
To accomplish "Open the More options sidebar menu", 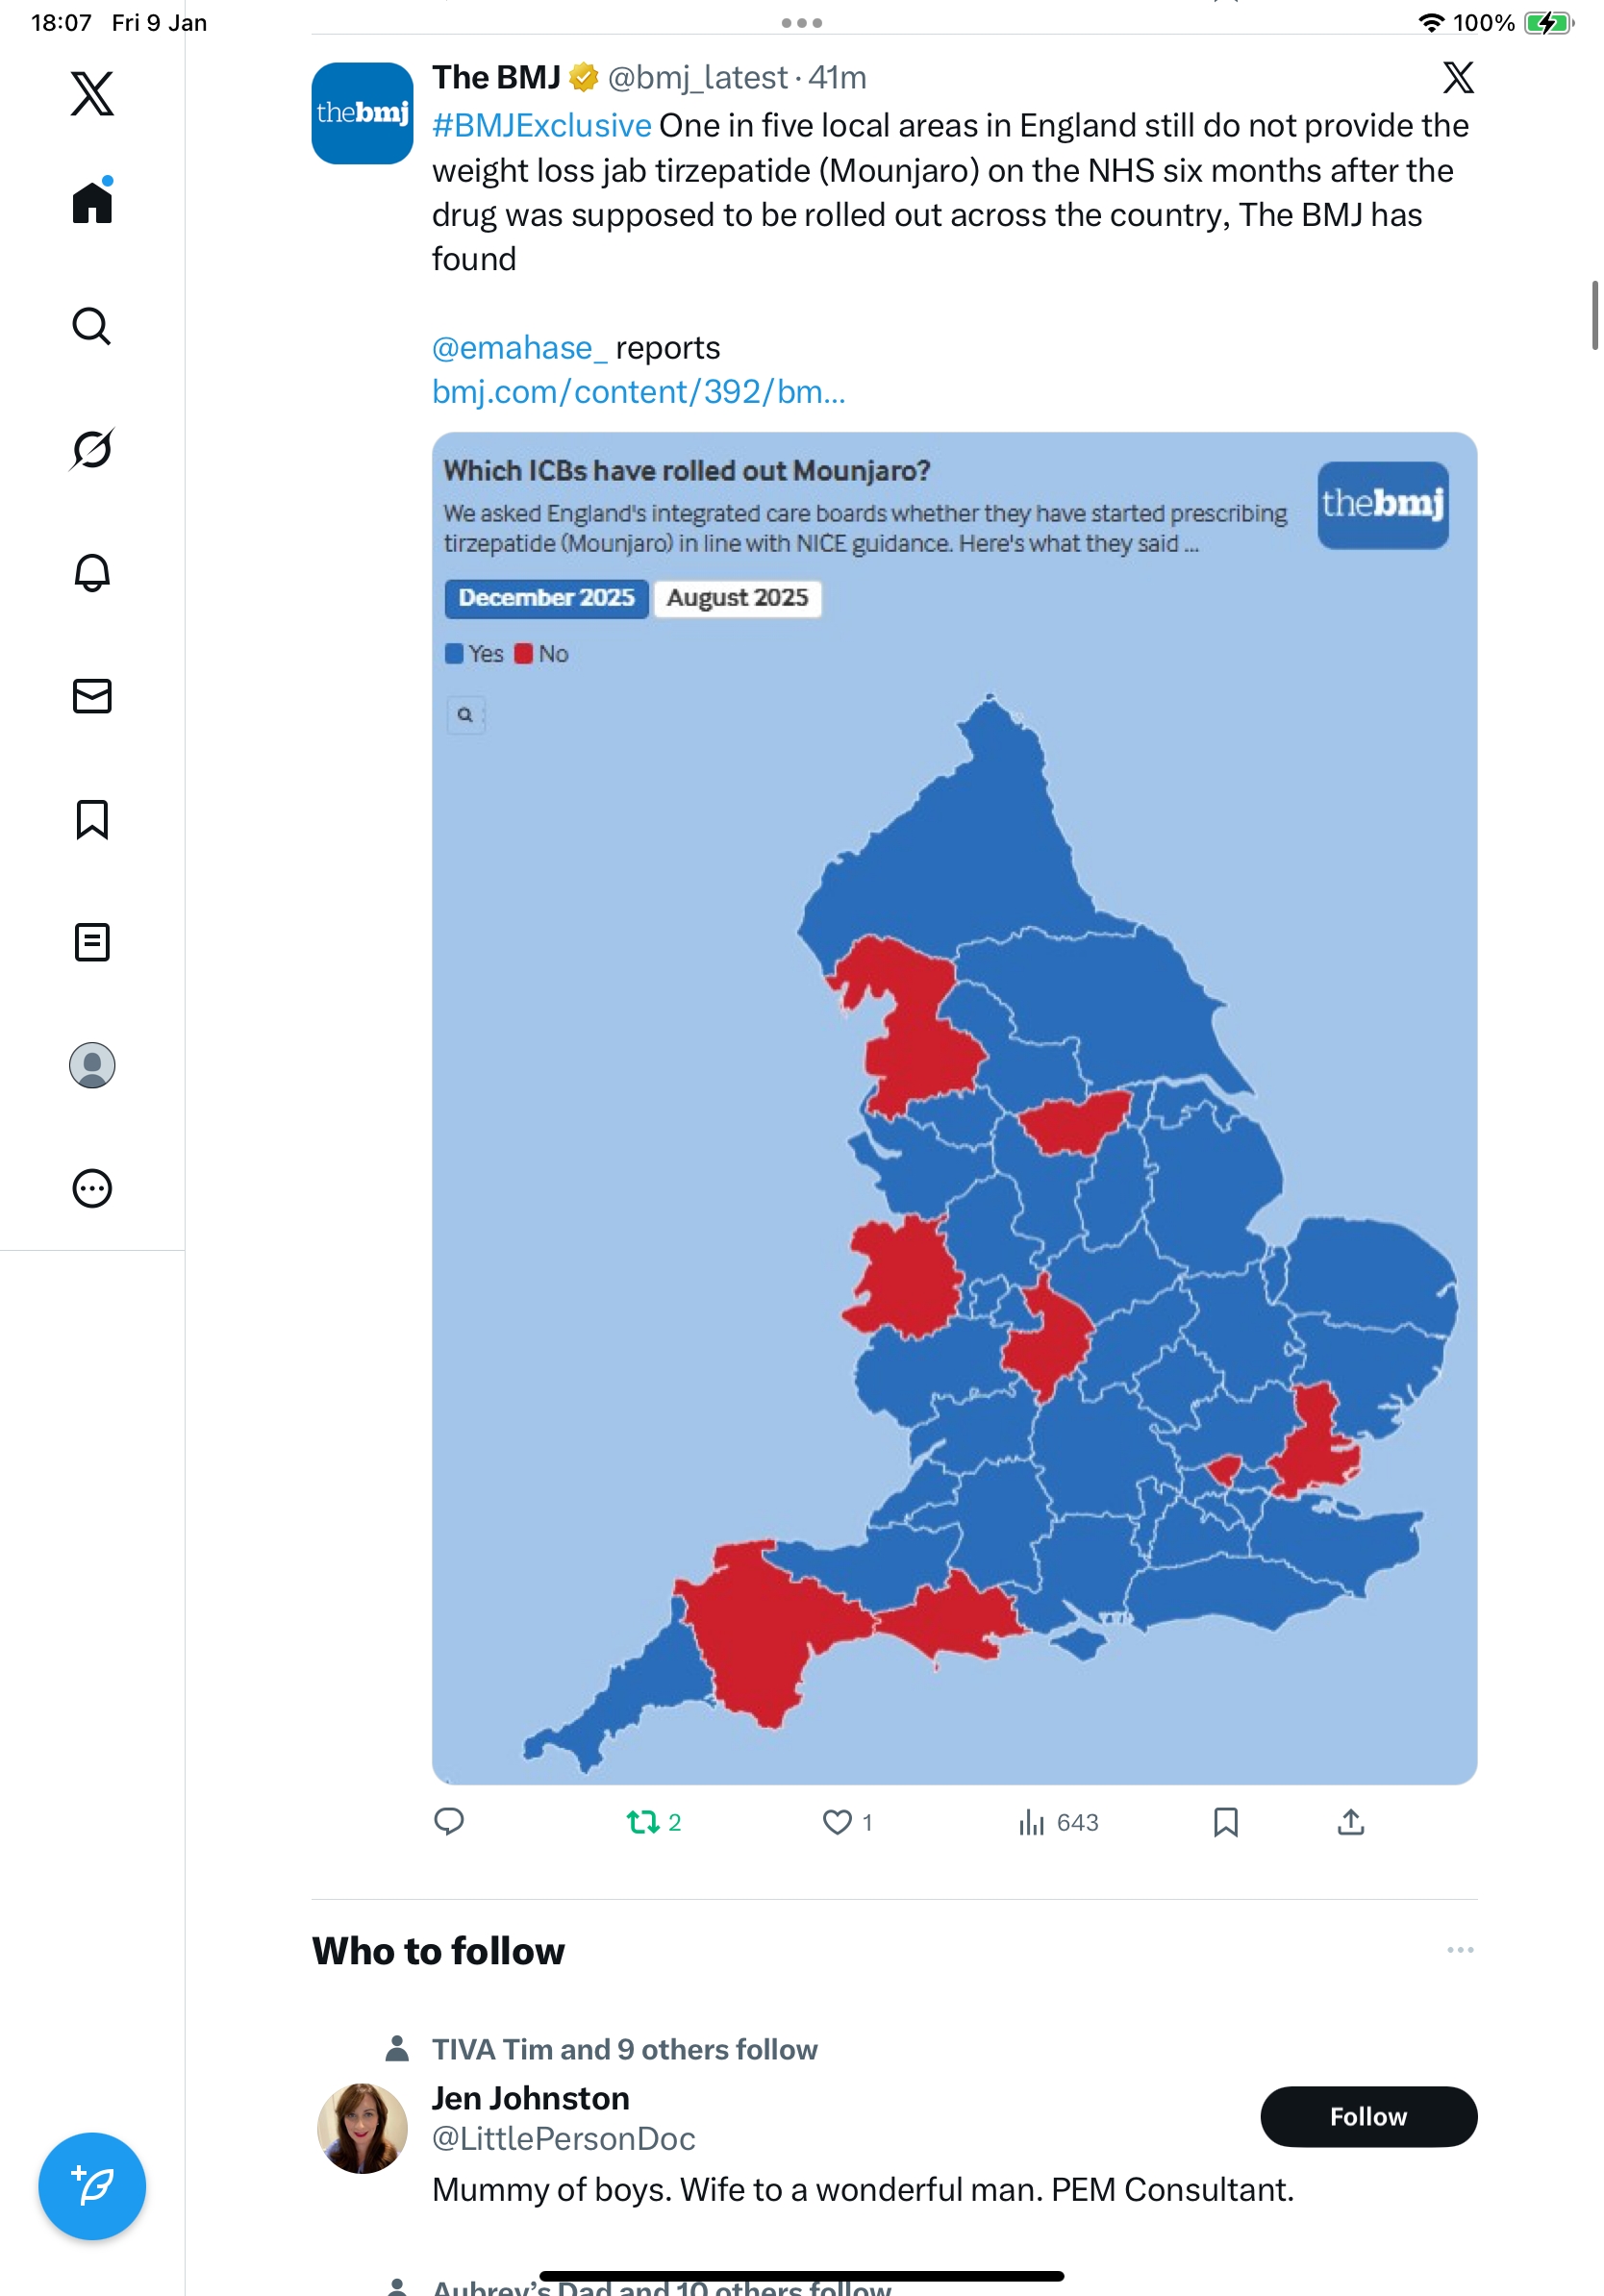I will 92,1188.
